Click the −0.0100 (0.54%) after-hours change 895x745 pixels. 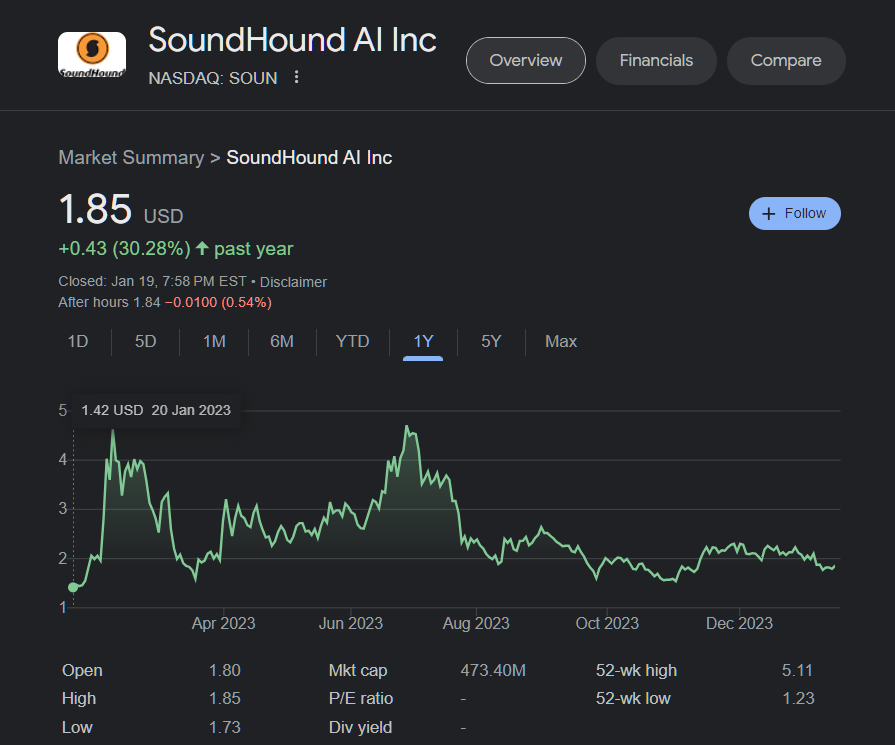tap(218, 302)
